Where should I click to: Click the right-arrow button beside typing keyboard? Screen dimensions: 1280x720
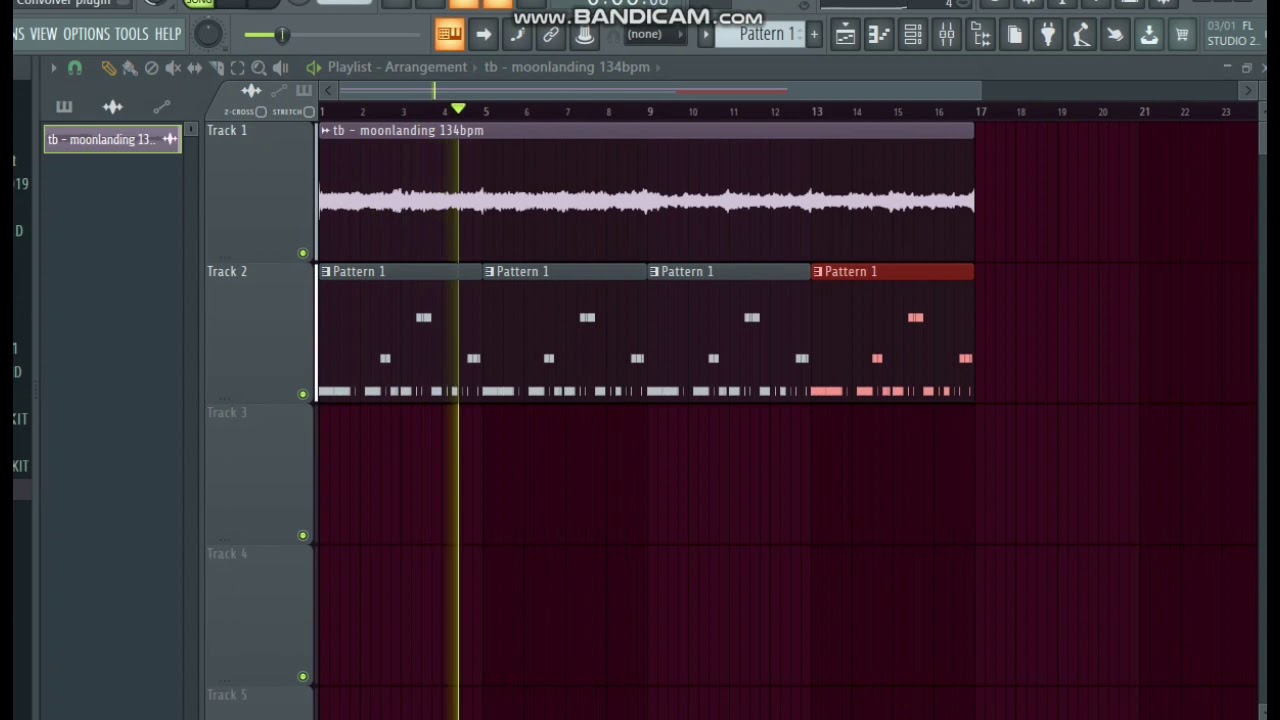[x=483, y=35]
